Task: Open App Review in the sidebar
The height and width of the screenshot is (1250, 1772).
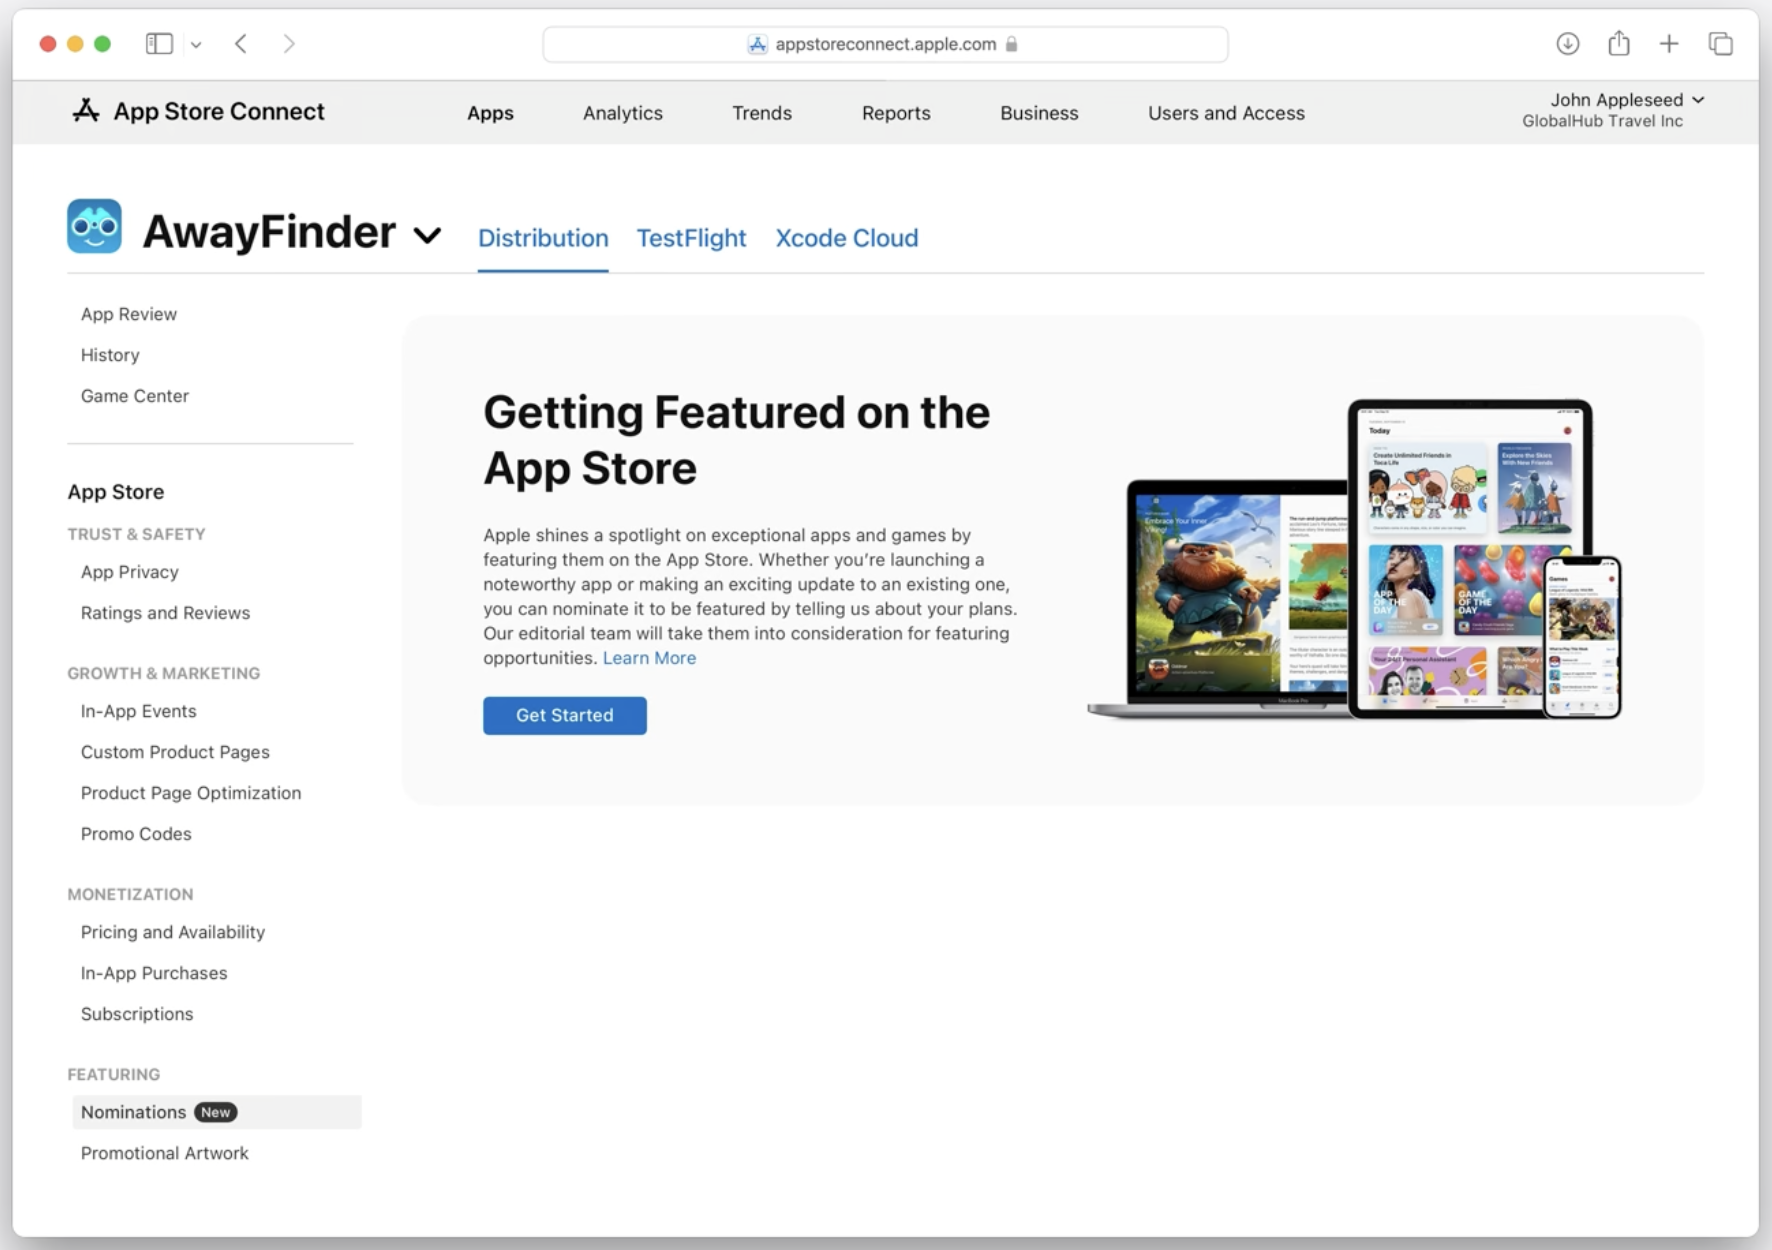Action: point(129,314)
